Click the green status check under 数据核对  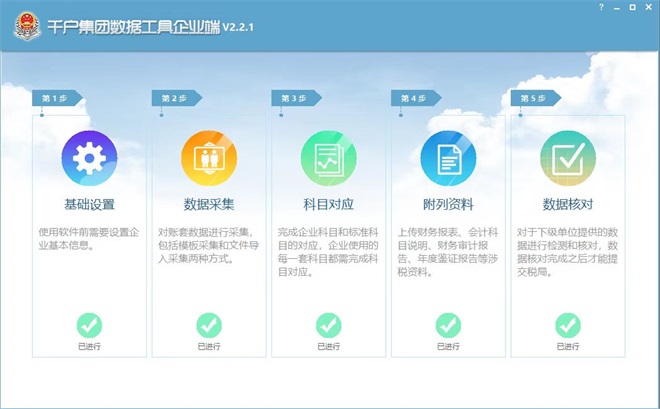[x=568, y=325]
